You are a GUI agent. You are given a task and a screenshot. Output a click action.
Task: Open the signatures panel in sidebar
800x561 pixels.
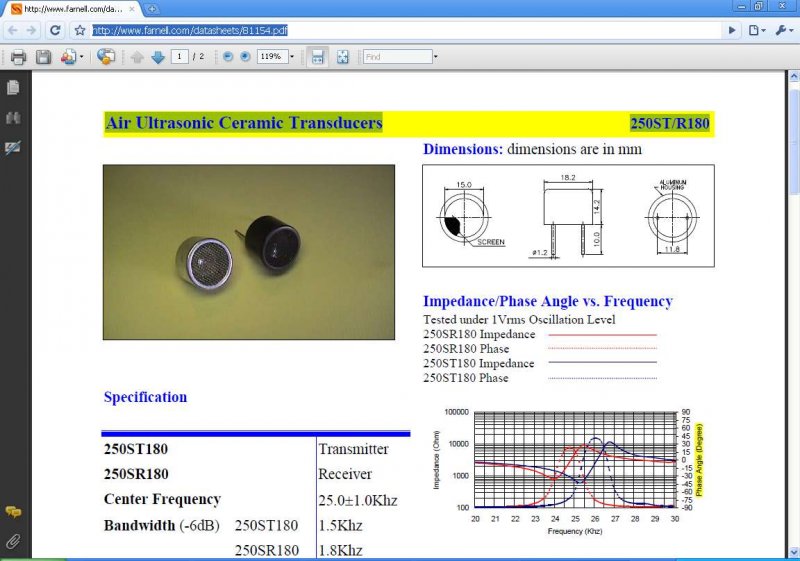tap(13, 147)
